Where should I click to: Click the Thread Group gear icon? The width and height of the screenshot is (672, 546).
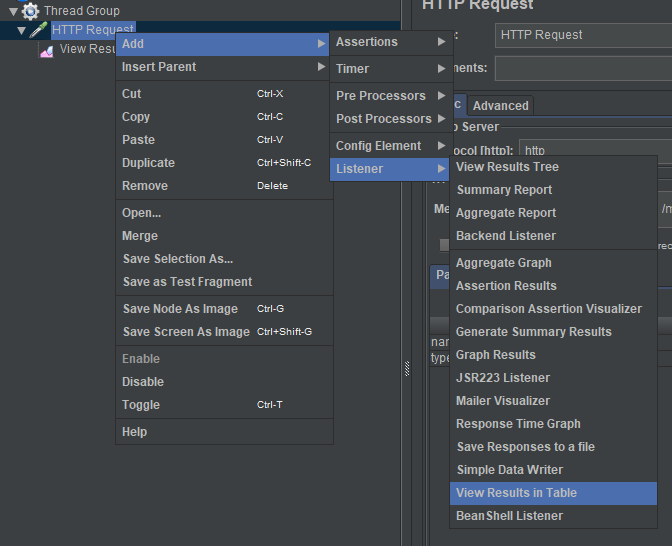point(30,11)
